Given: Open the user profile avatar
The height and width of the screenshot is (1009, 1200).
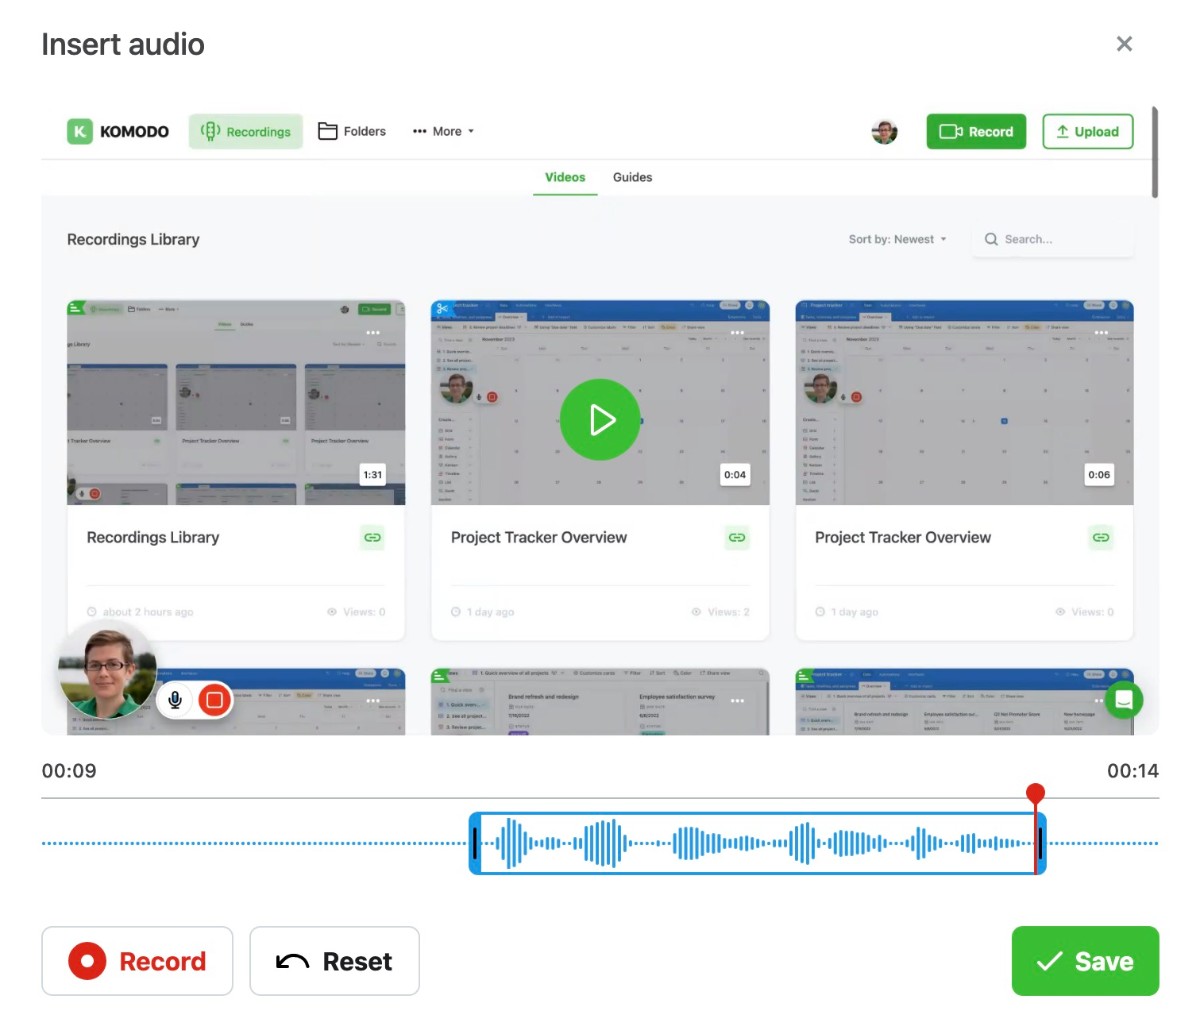Looking at the screenshot, I should (x=884, y=131).
